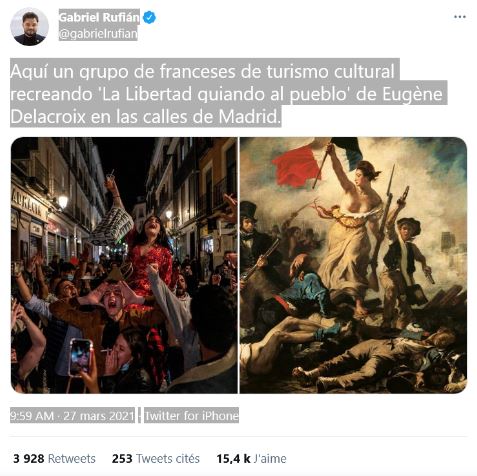View the 253 Tweets cités list
477x476 pixels.
tap(156, 458)
